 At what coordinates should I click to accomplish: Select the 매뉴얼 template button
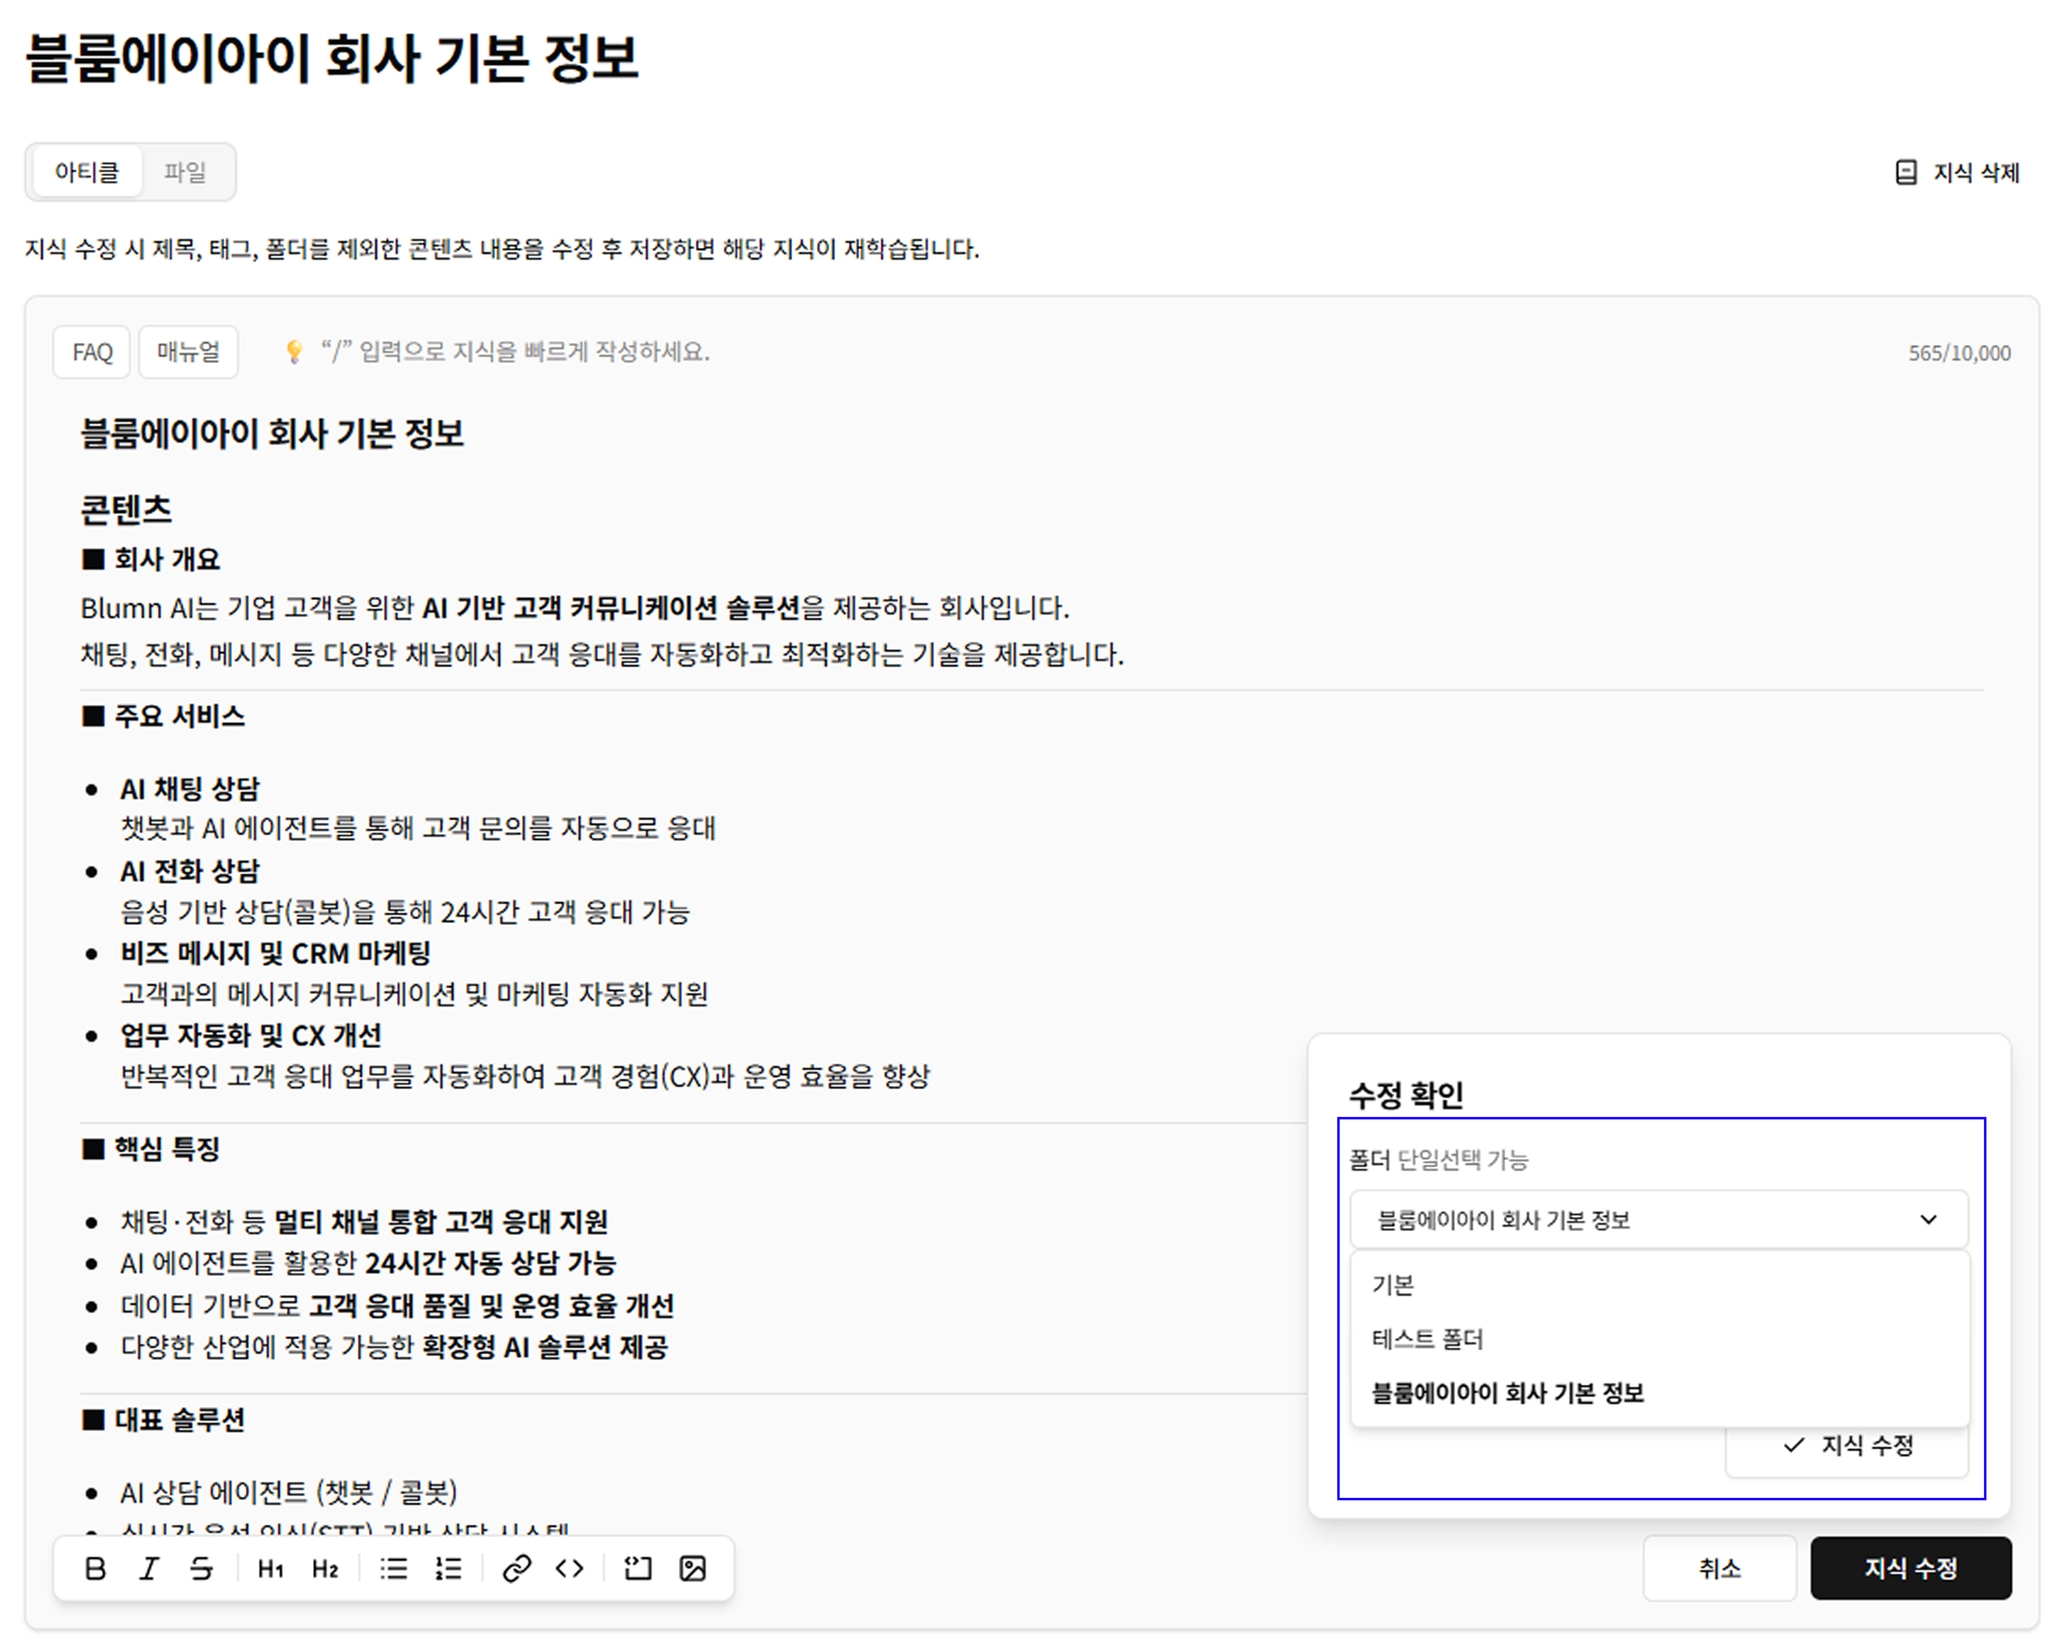pos(188,352)
